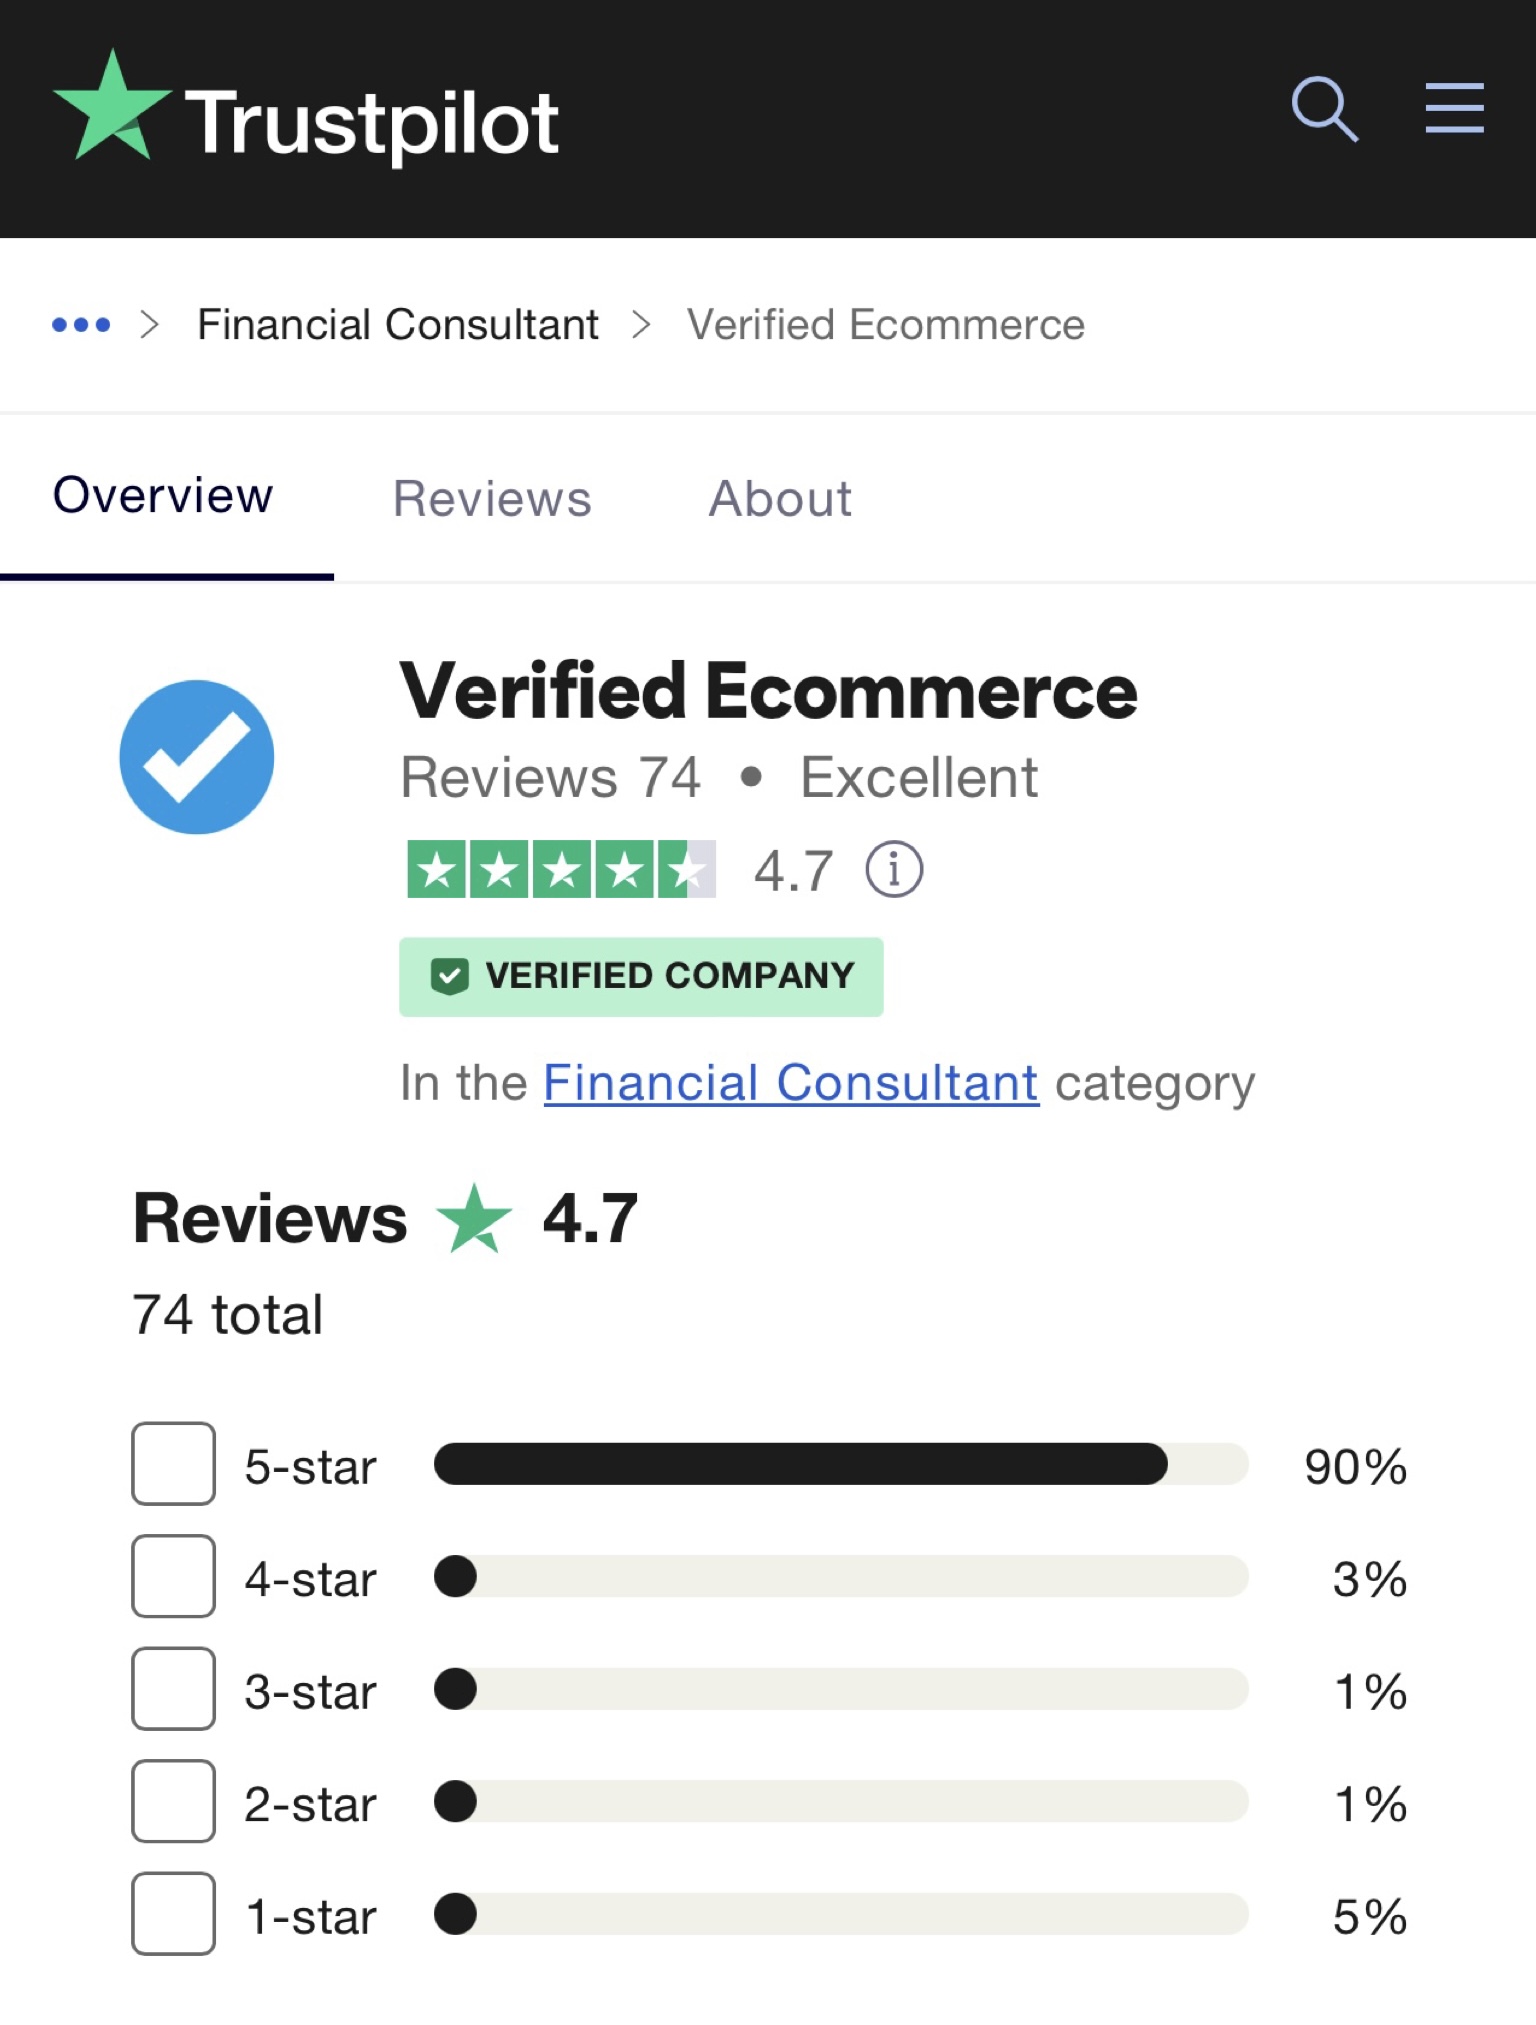Tick the 5-star filter checkbox

174,1464
